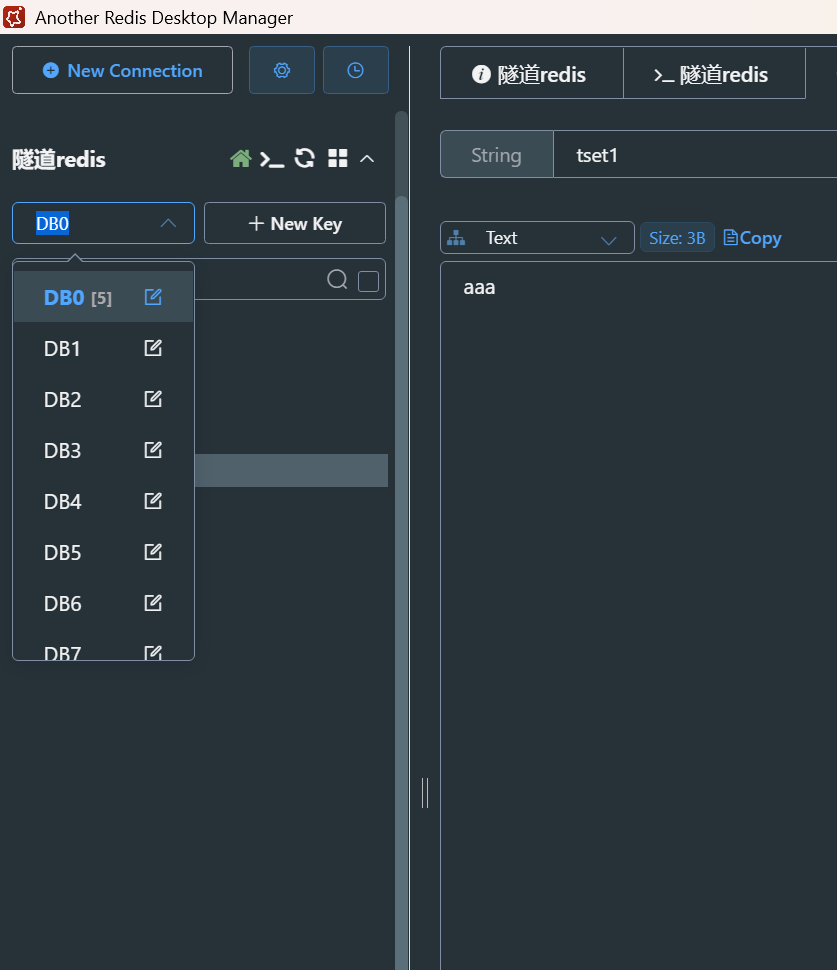Viewport: 837px width, 970px height.
Task: Click the New Connection button
Action: [x=122, y=71]
